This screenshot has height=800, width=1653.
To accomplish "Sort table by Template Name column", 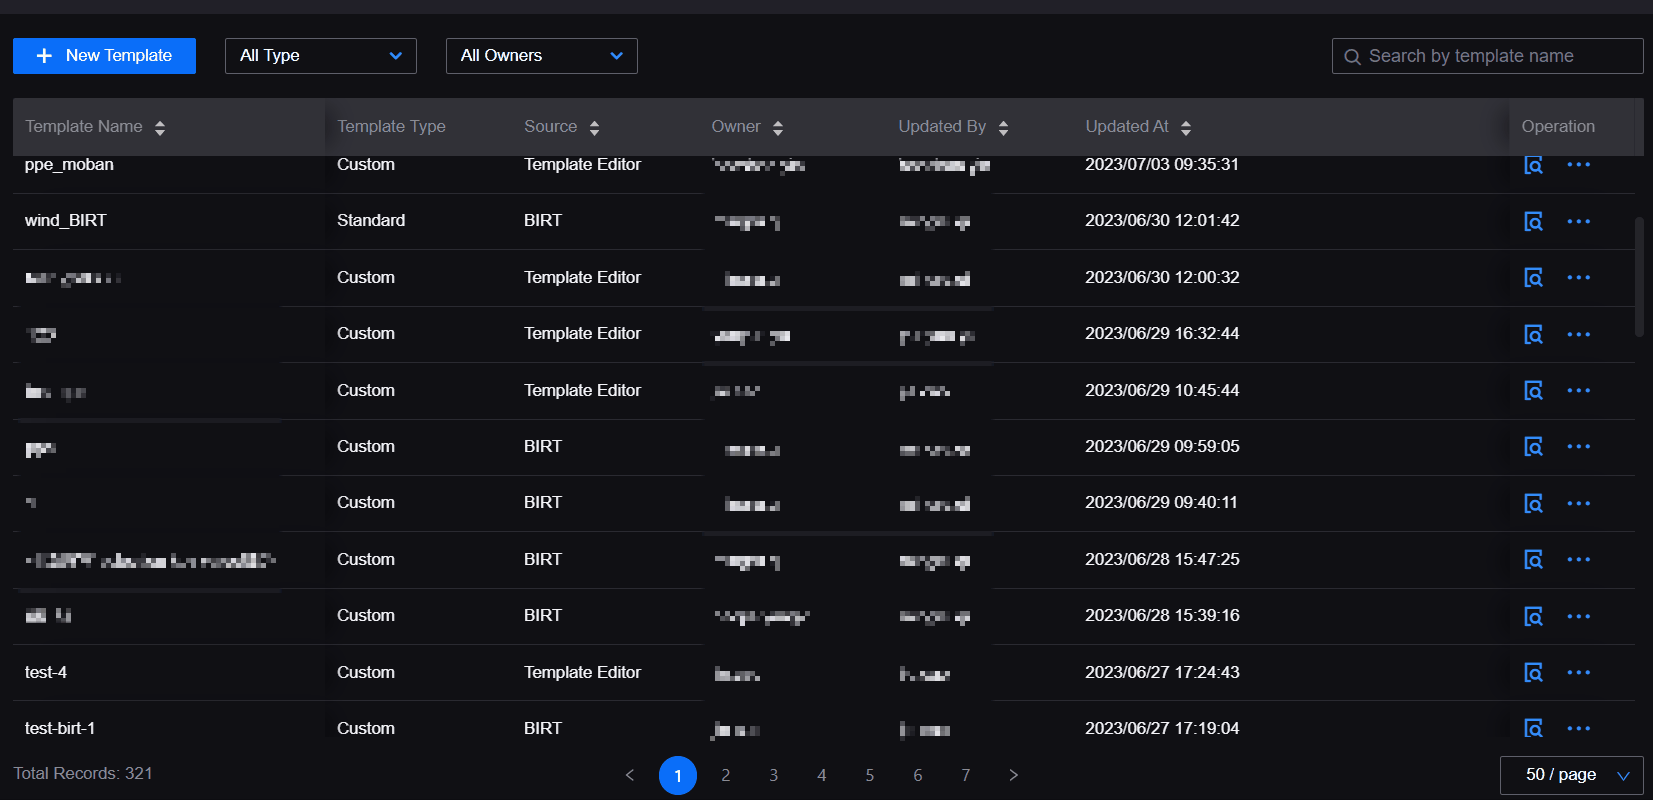I will 160,127.
